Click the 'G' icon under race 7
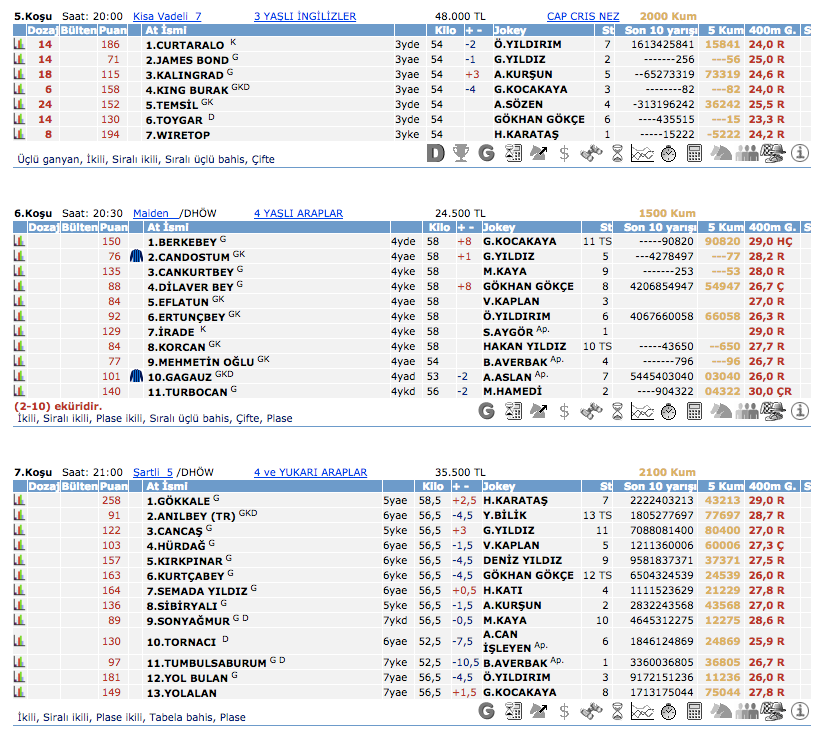 pos(487,711)
